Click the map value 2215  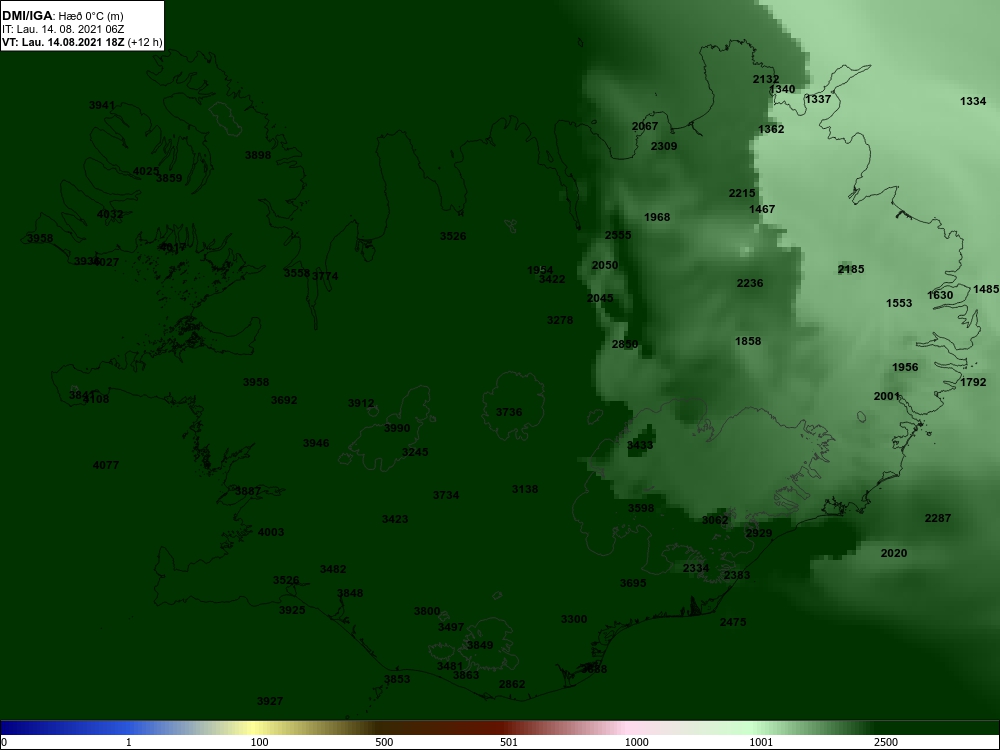742,193
